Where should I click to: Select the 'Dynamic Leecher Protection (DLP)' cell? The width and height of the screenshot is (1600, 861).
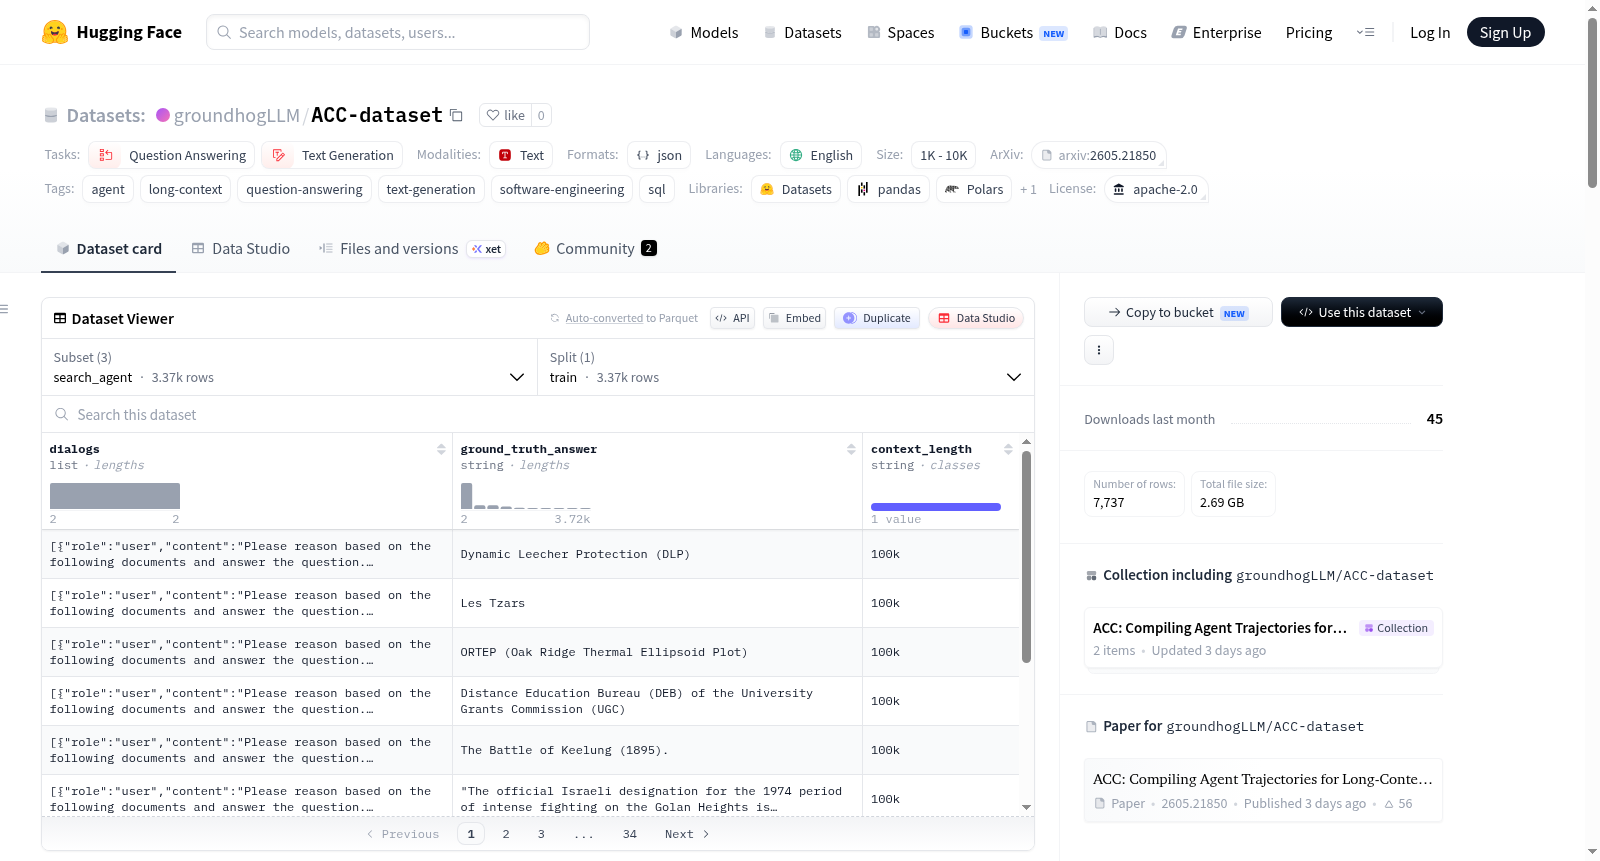pos(657,554)
